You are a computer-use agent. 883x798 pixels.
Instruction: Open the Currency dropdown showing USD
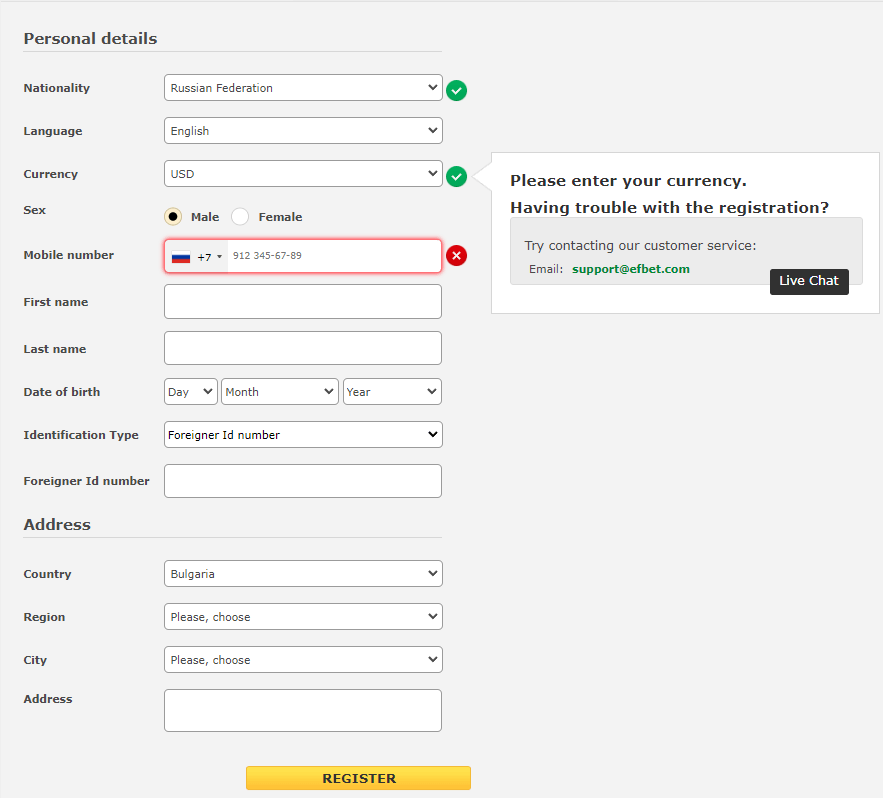coord(303,173)
